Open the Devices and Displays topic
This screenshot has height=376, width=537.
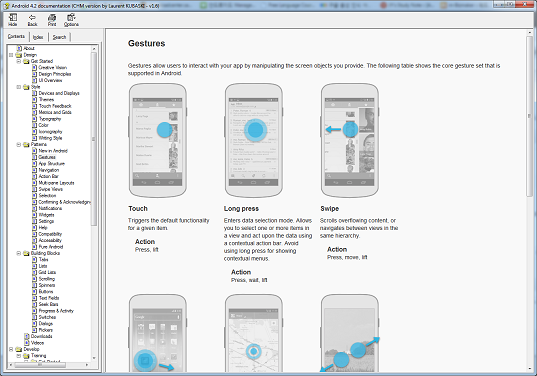pyautogui.click(x=59, y=93)
